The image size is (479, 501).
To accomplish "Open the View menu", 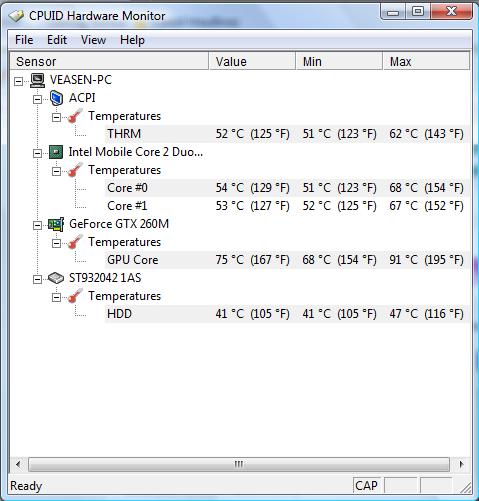I will [x=93, y=40].
